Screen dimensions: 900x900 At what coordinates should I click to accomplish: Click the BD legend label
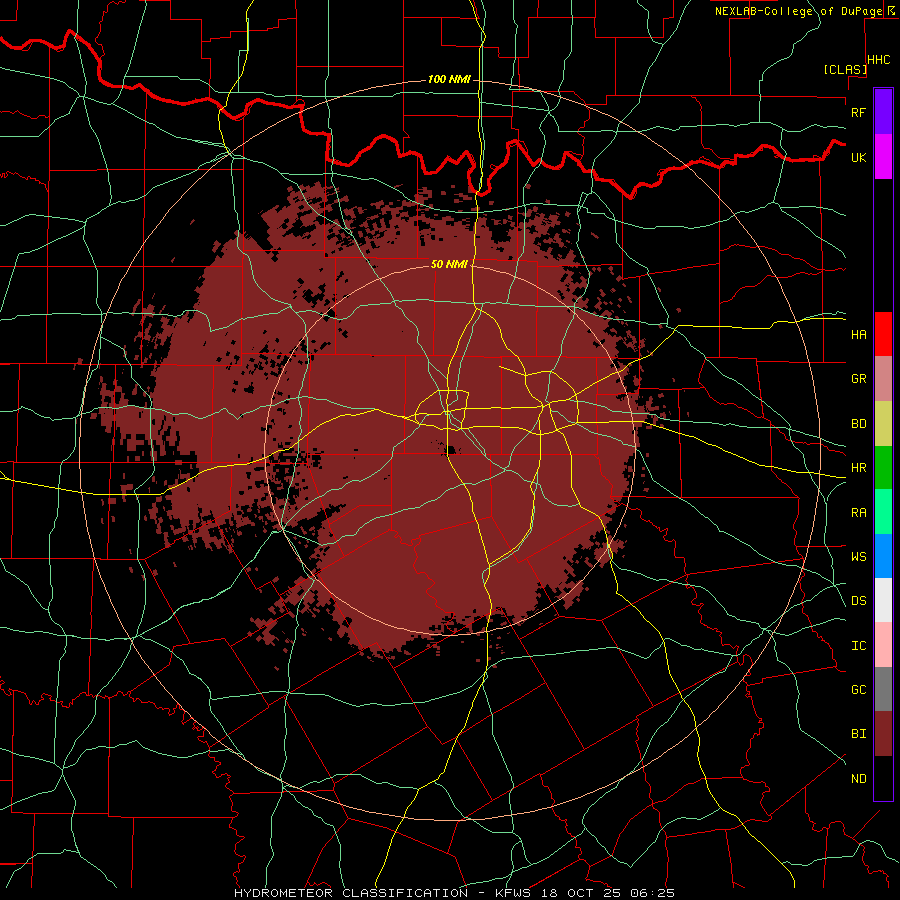tap(858, 424)
